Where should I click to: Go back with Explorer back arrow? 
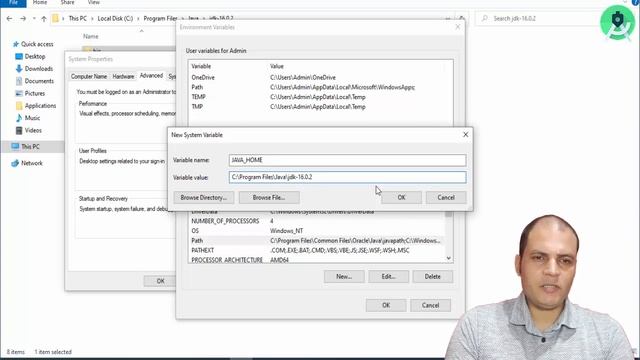[9, 18]
